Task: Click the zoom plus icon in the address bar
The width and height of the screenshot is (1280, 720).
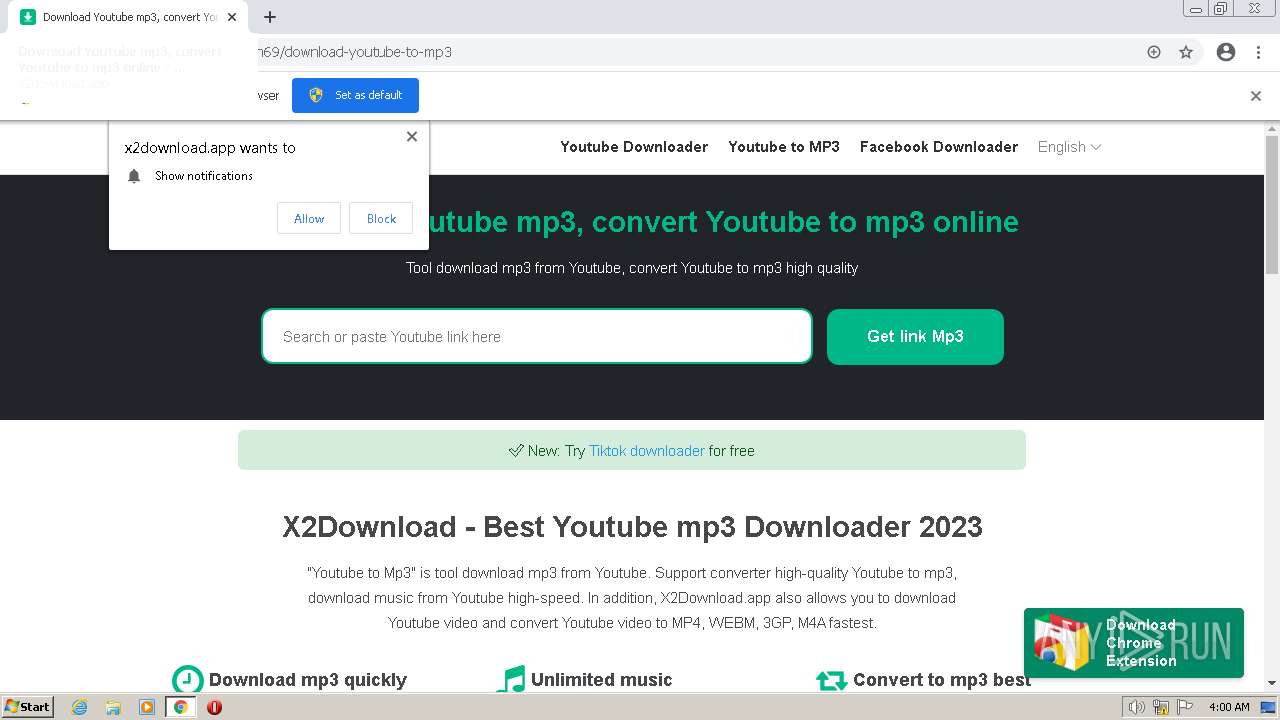Action: 1154,52
